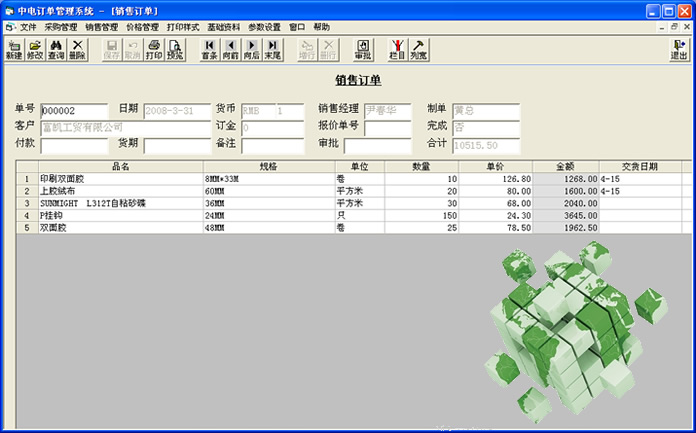This screenshot has width=696, height=433.
Task: Click the 合计 field showing 10515.50
Action: click(x=486, y=146)
